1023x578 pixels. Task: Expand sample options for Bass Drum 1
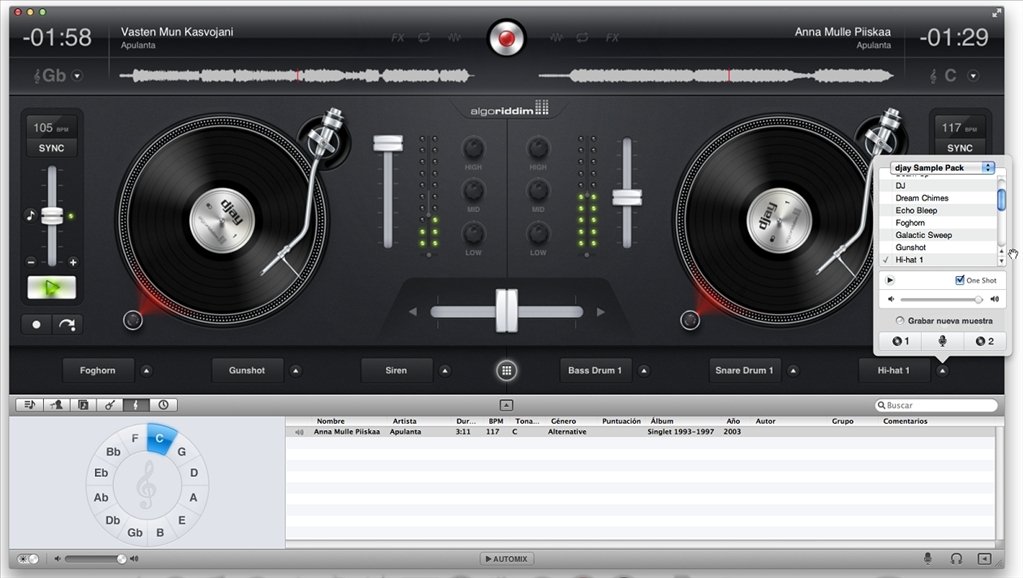pyautogui.click(x=644, y=371)
